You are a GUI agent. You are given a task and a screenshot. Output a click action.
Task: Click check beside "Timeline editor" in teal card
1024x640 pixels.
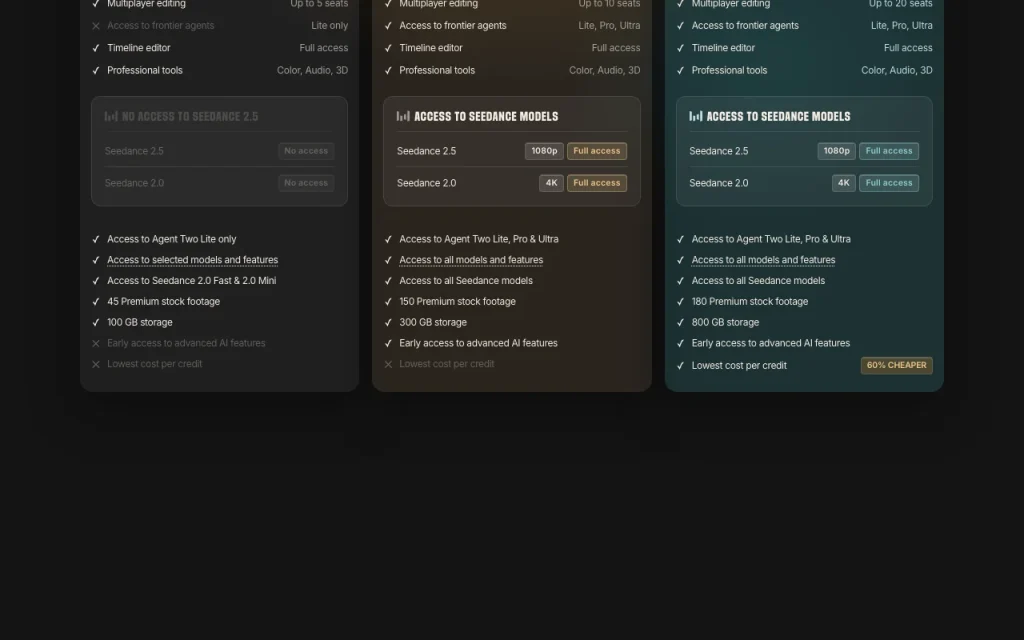click(x=680, y=48)
